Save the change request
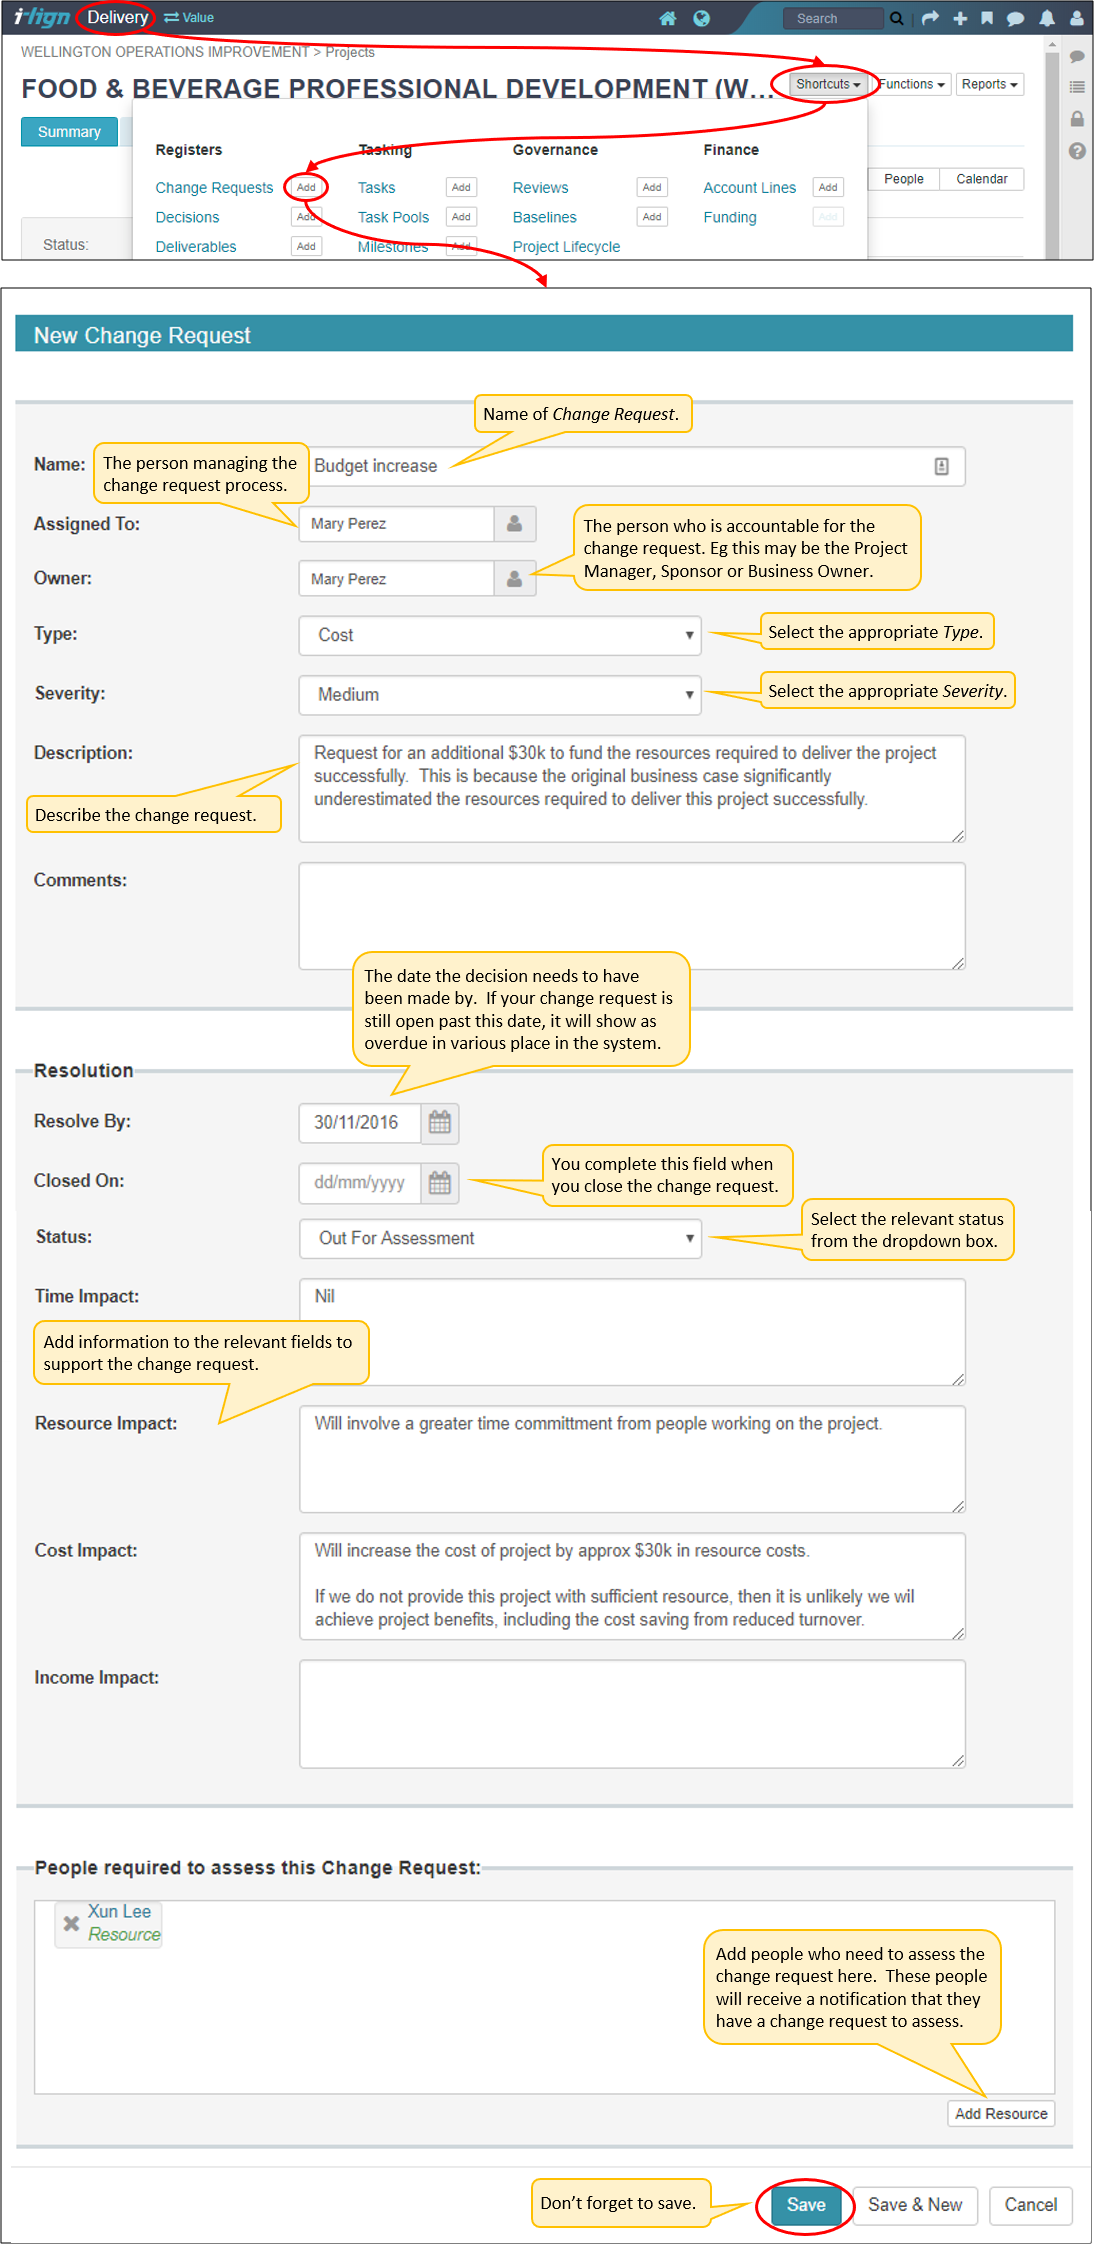 click(x=806, y=2206)
